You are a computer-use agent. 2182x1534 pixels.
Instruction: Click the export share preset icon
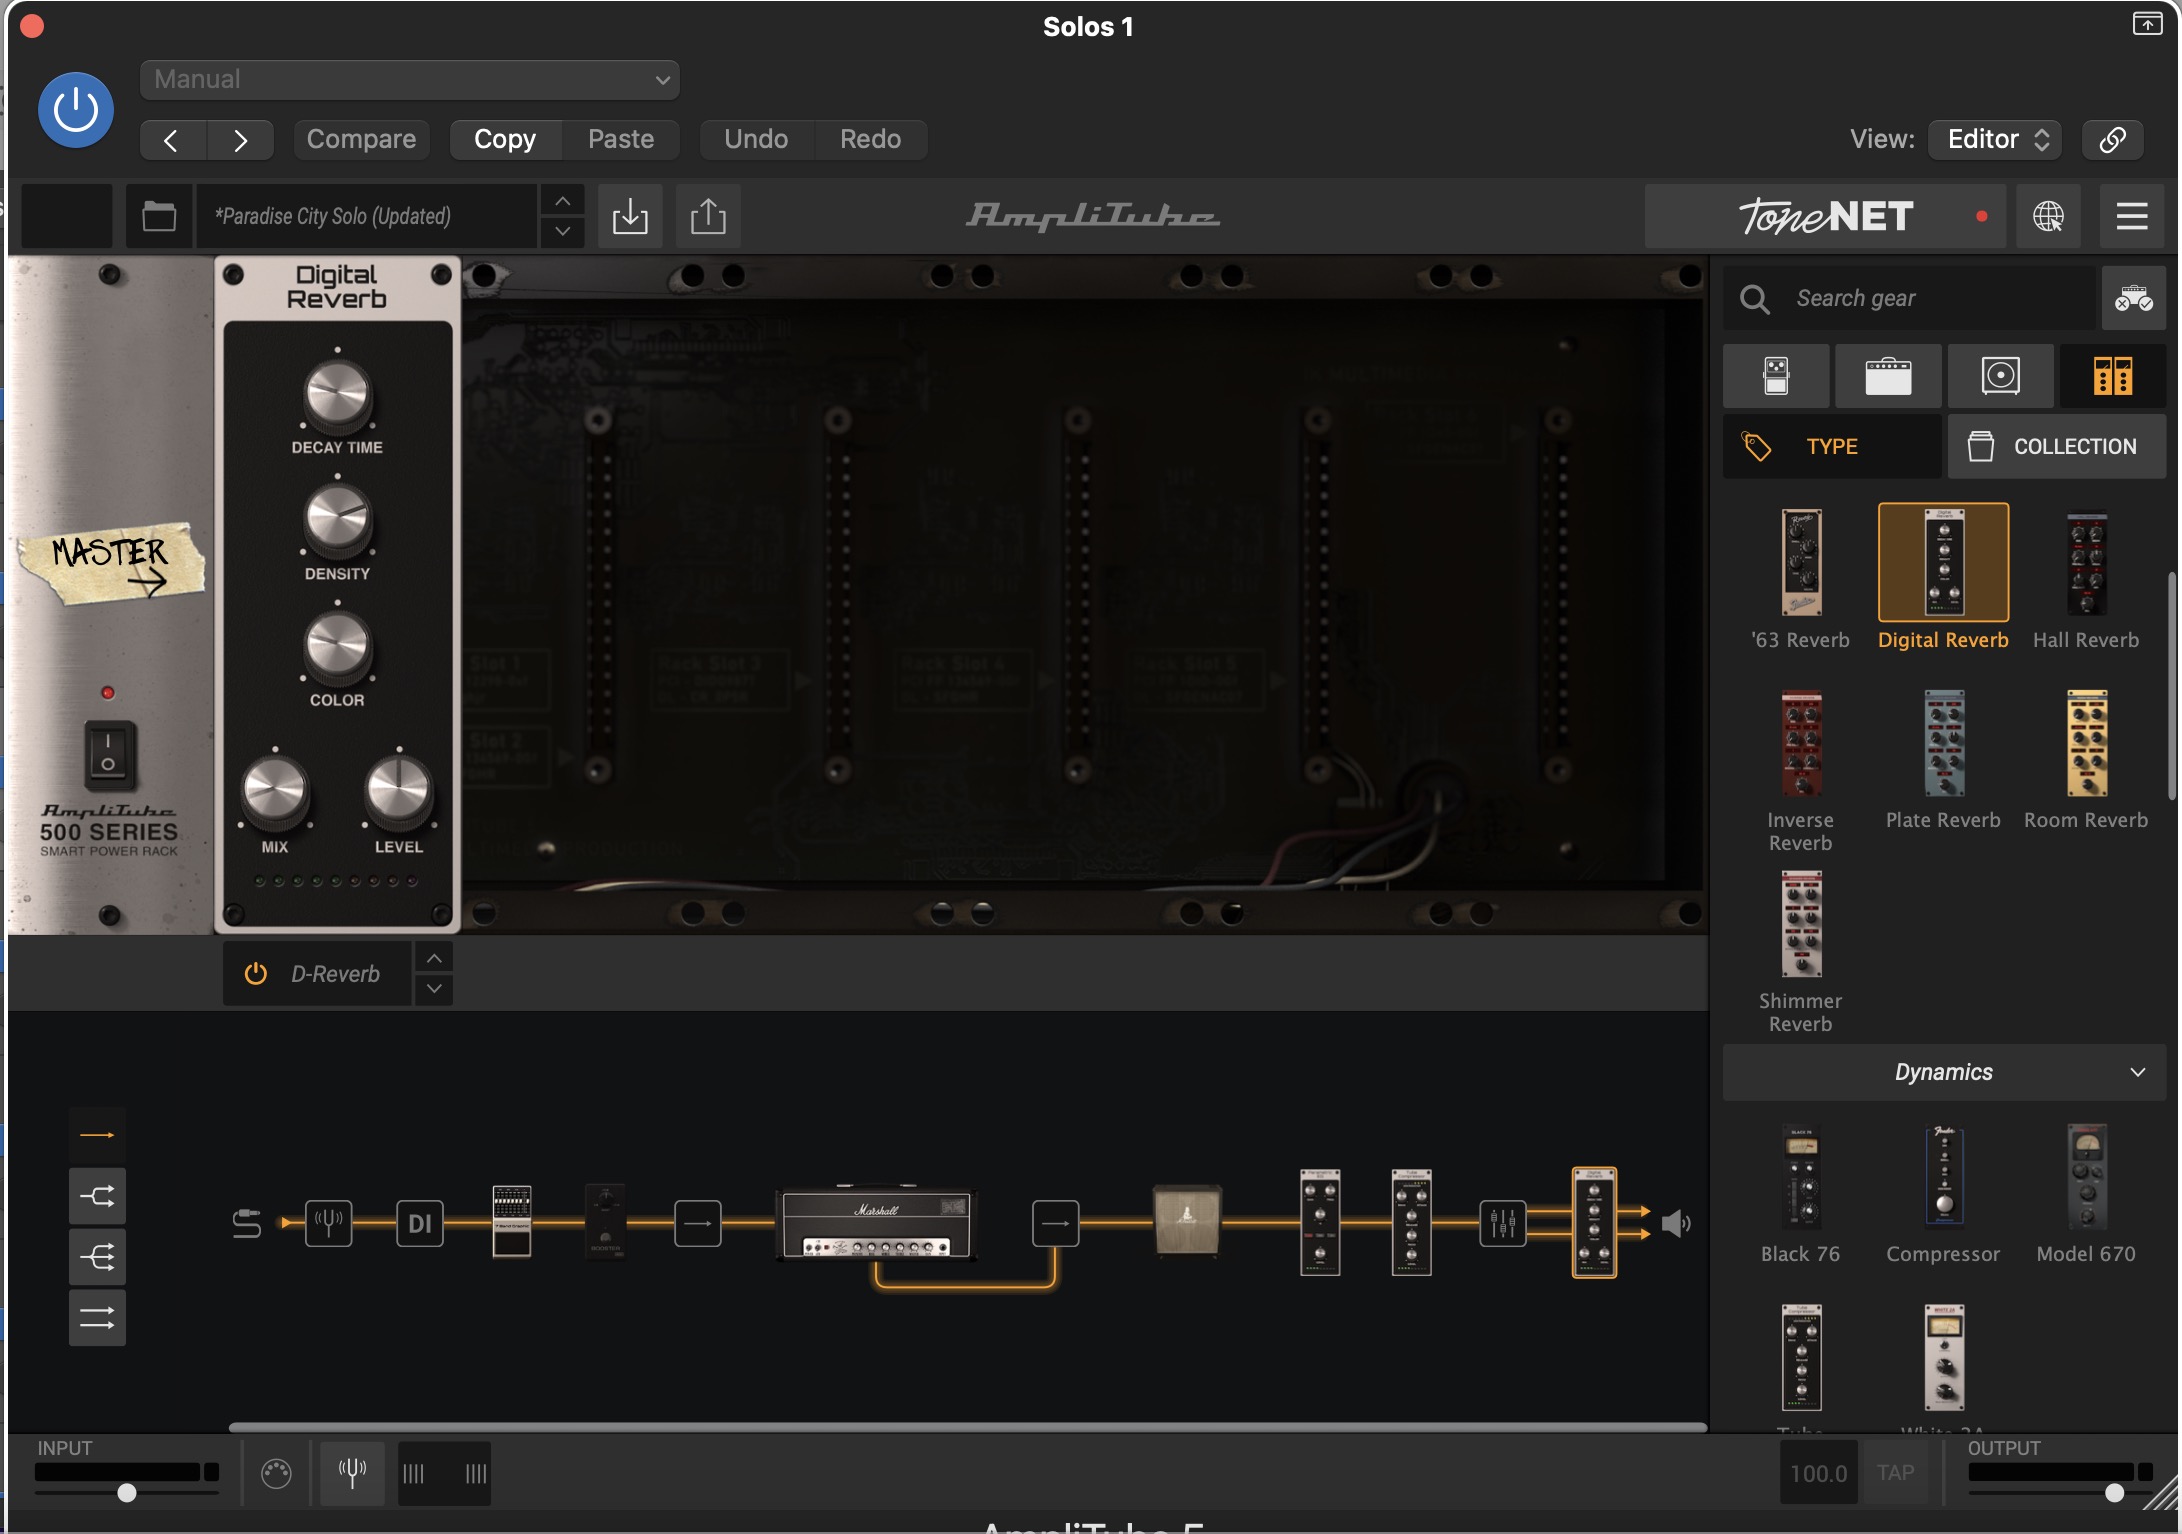(708, 216)
